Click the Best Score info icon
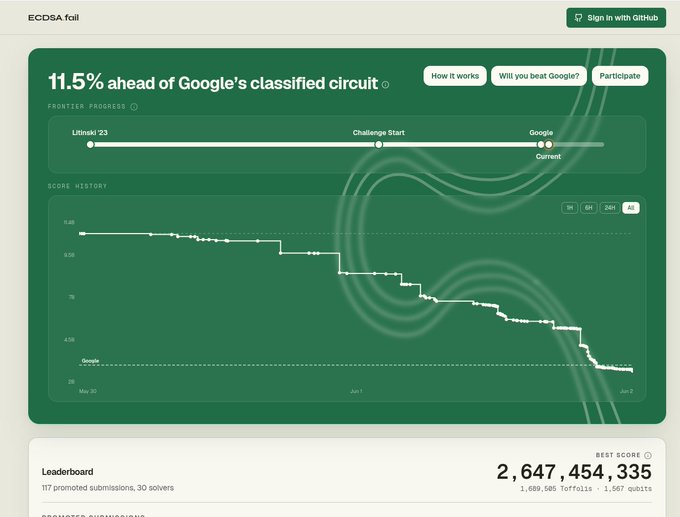The height and width of the screenshot is (517, 680). [x=647, y=455]
